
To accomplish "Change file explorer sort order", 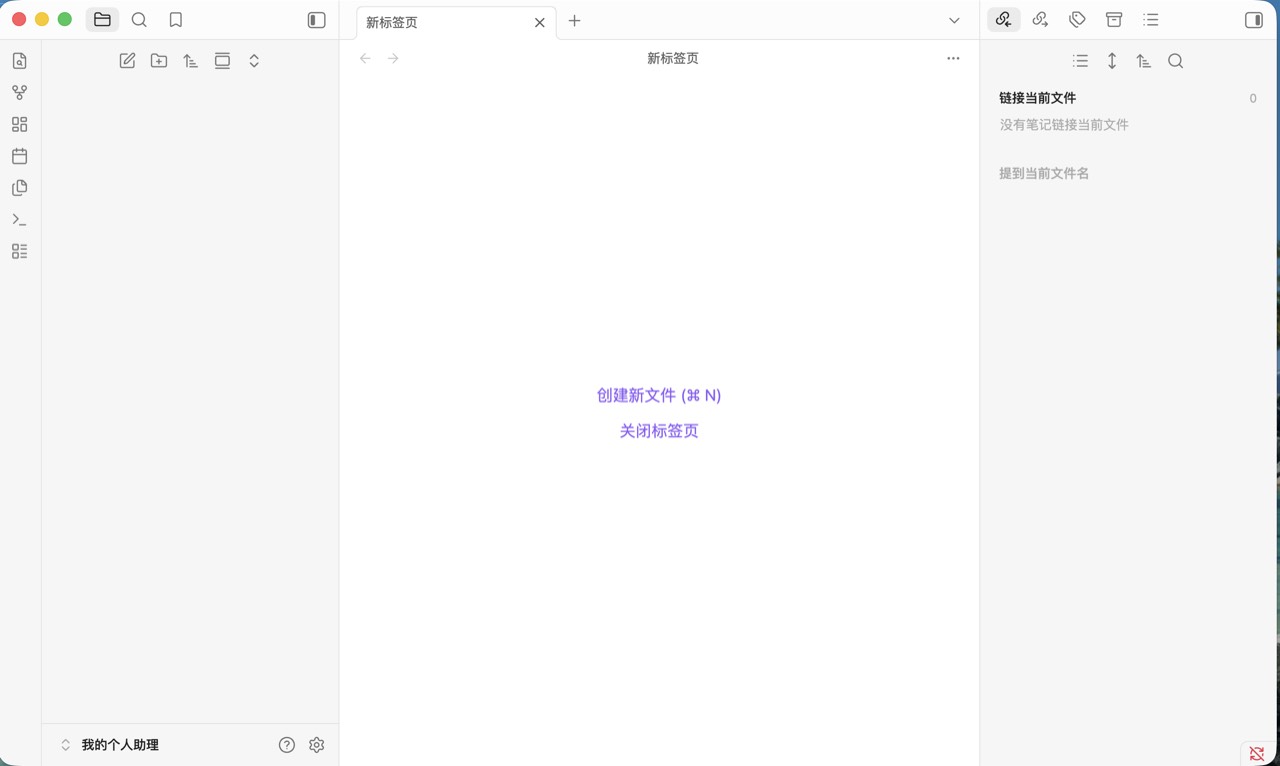I will (x=191, y=61).
